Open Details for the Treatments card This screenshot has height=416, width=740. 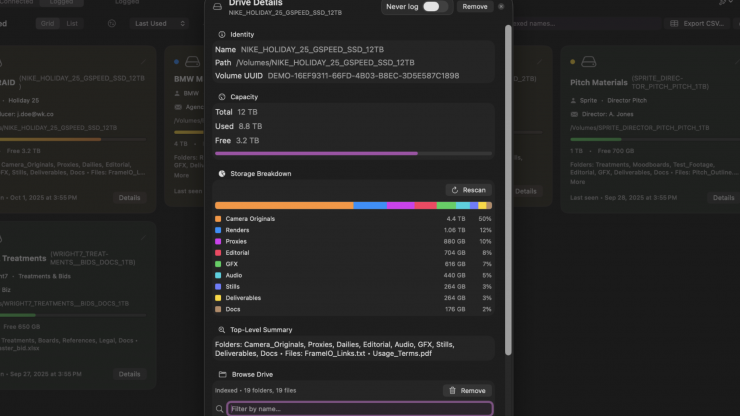point(129,374)
